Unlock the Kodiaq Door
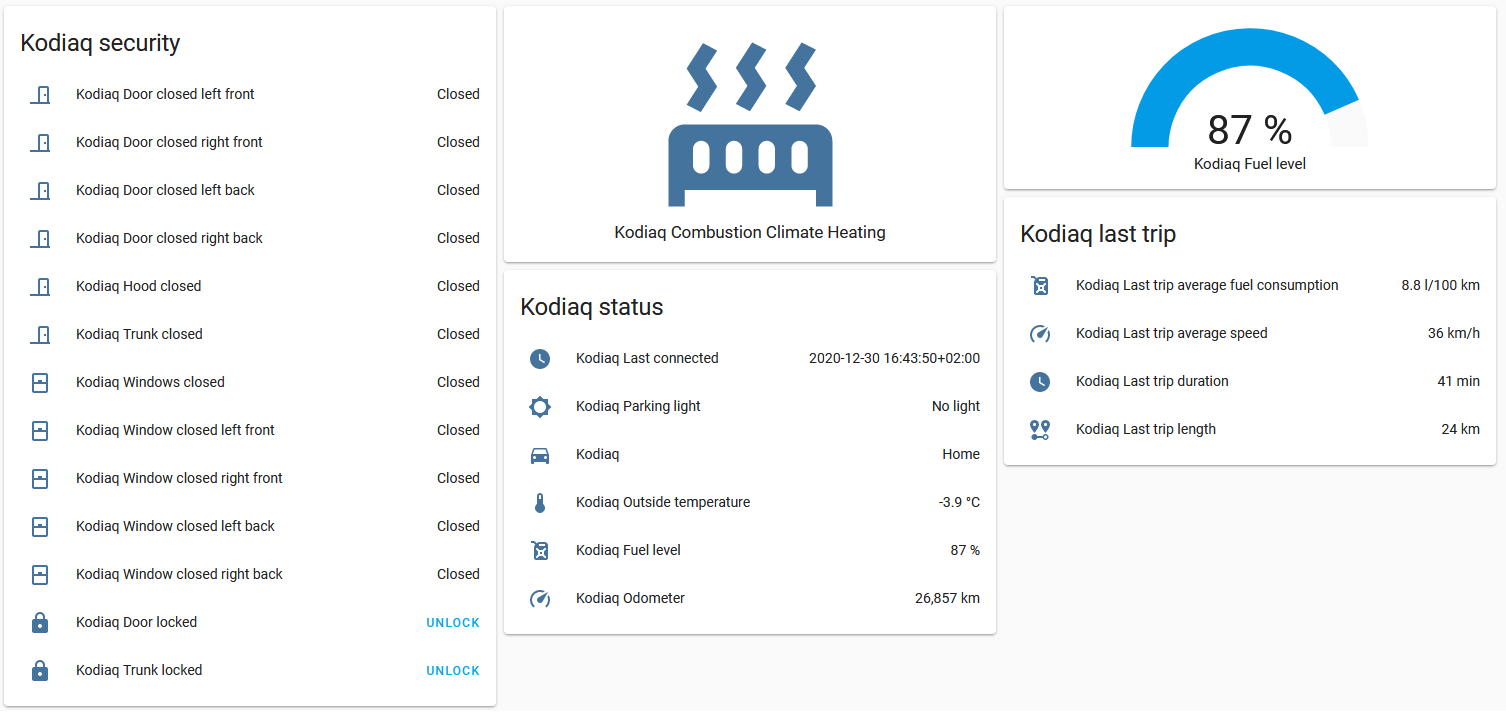The height and width of the screenshot is (716, 1506). click(453, 623)
